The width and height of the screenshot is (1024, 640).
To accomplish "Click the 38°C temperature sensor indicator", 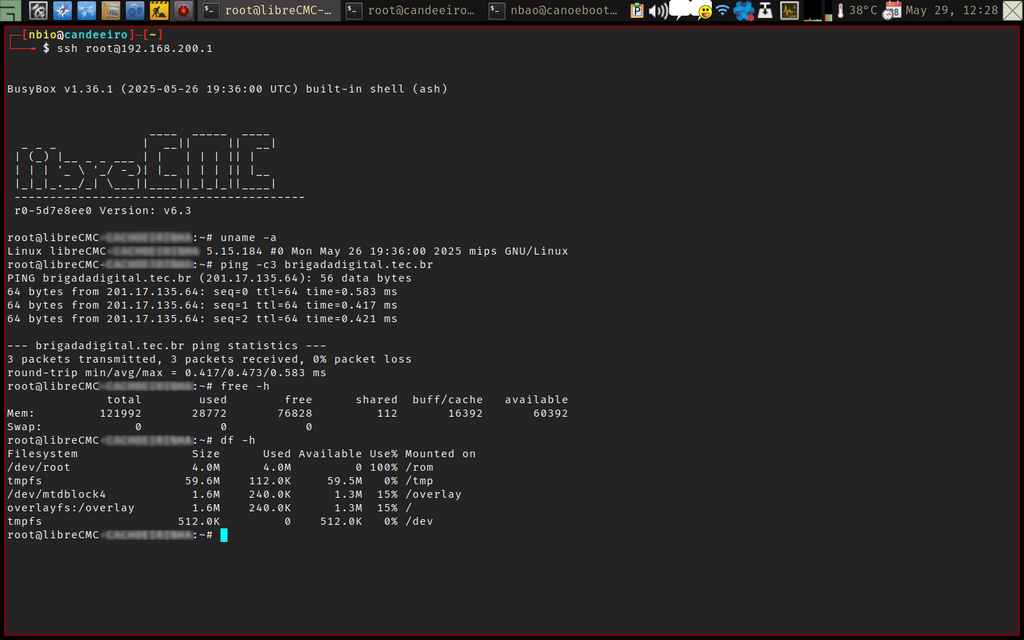I will pos(856,11).
